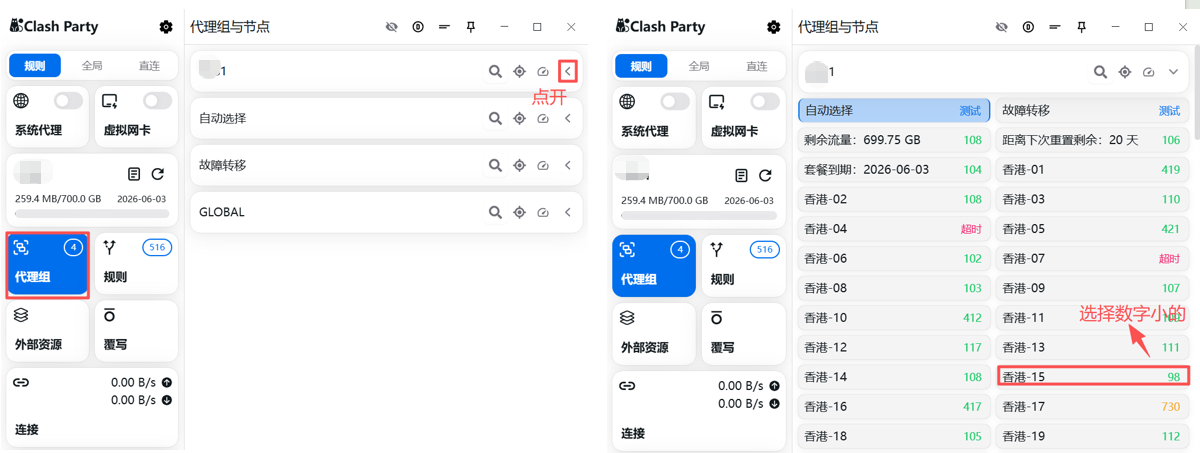Toggle 系统代理 switch in right window
This screenshot has width=1200, height=453.
coord(675,101)
